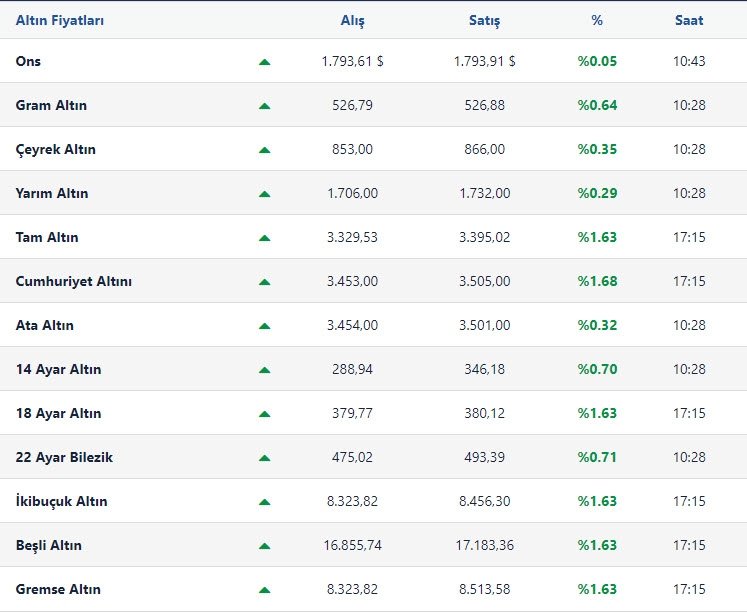Click the green arrow next to Yarım Altın

pyautogui.click(x=264, y=194)
